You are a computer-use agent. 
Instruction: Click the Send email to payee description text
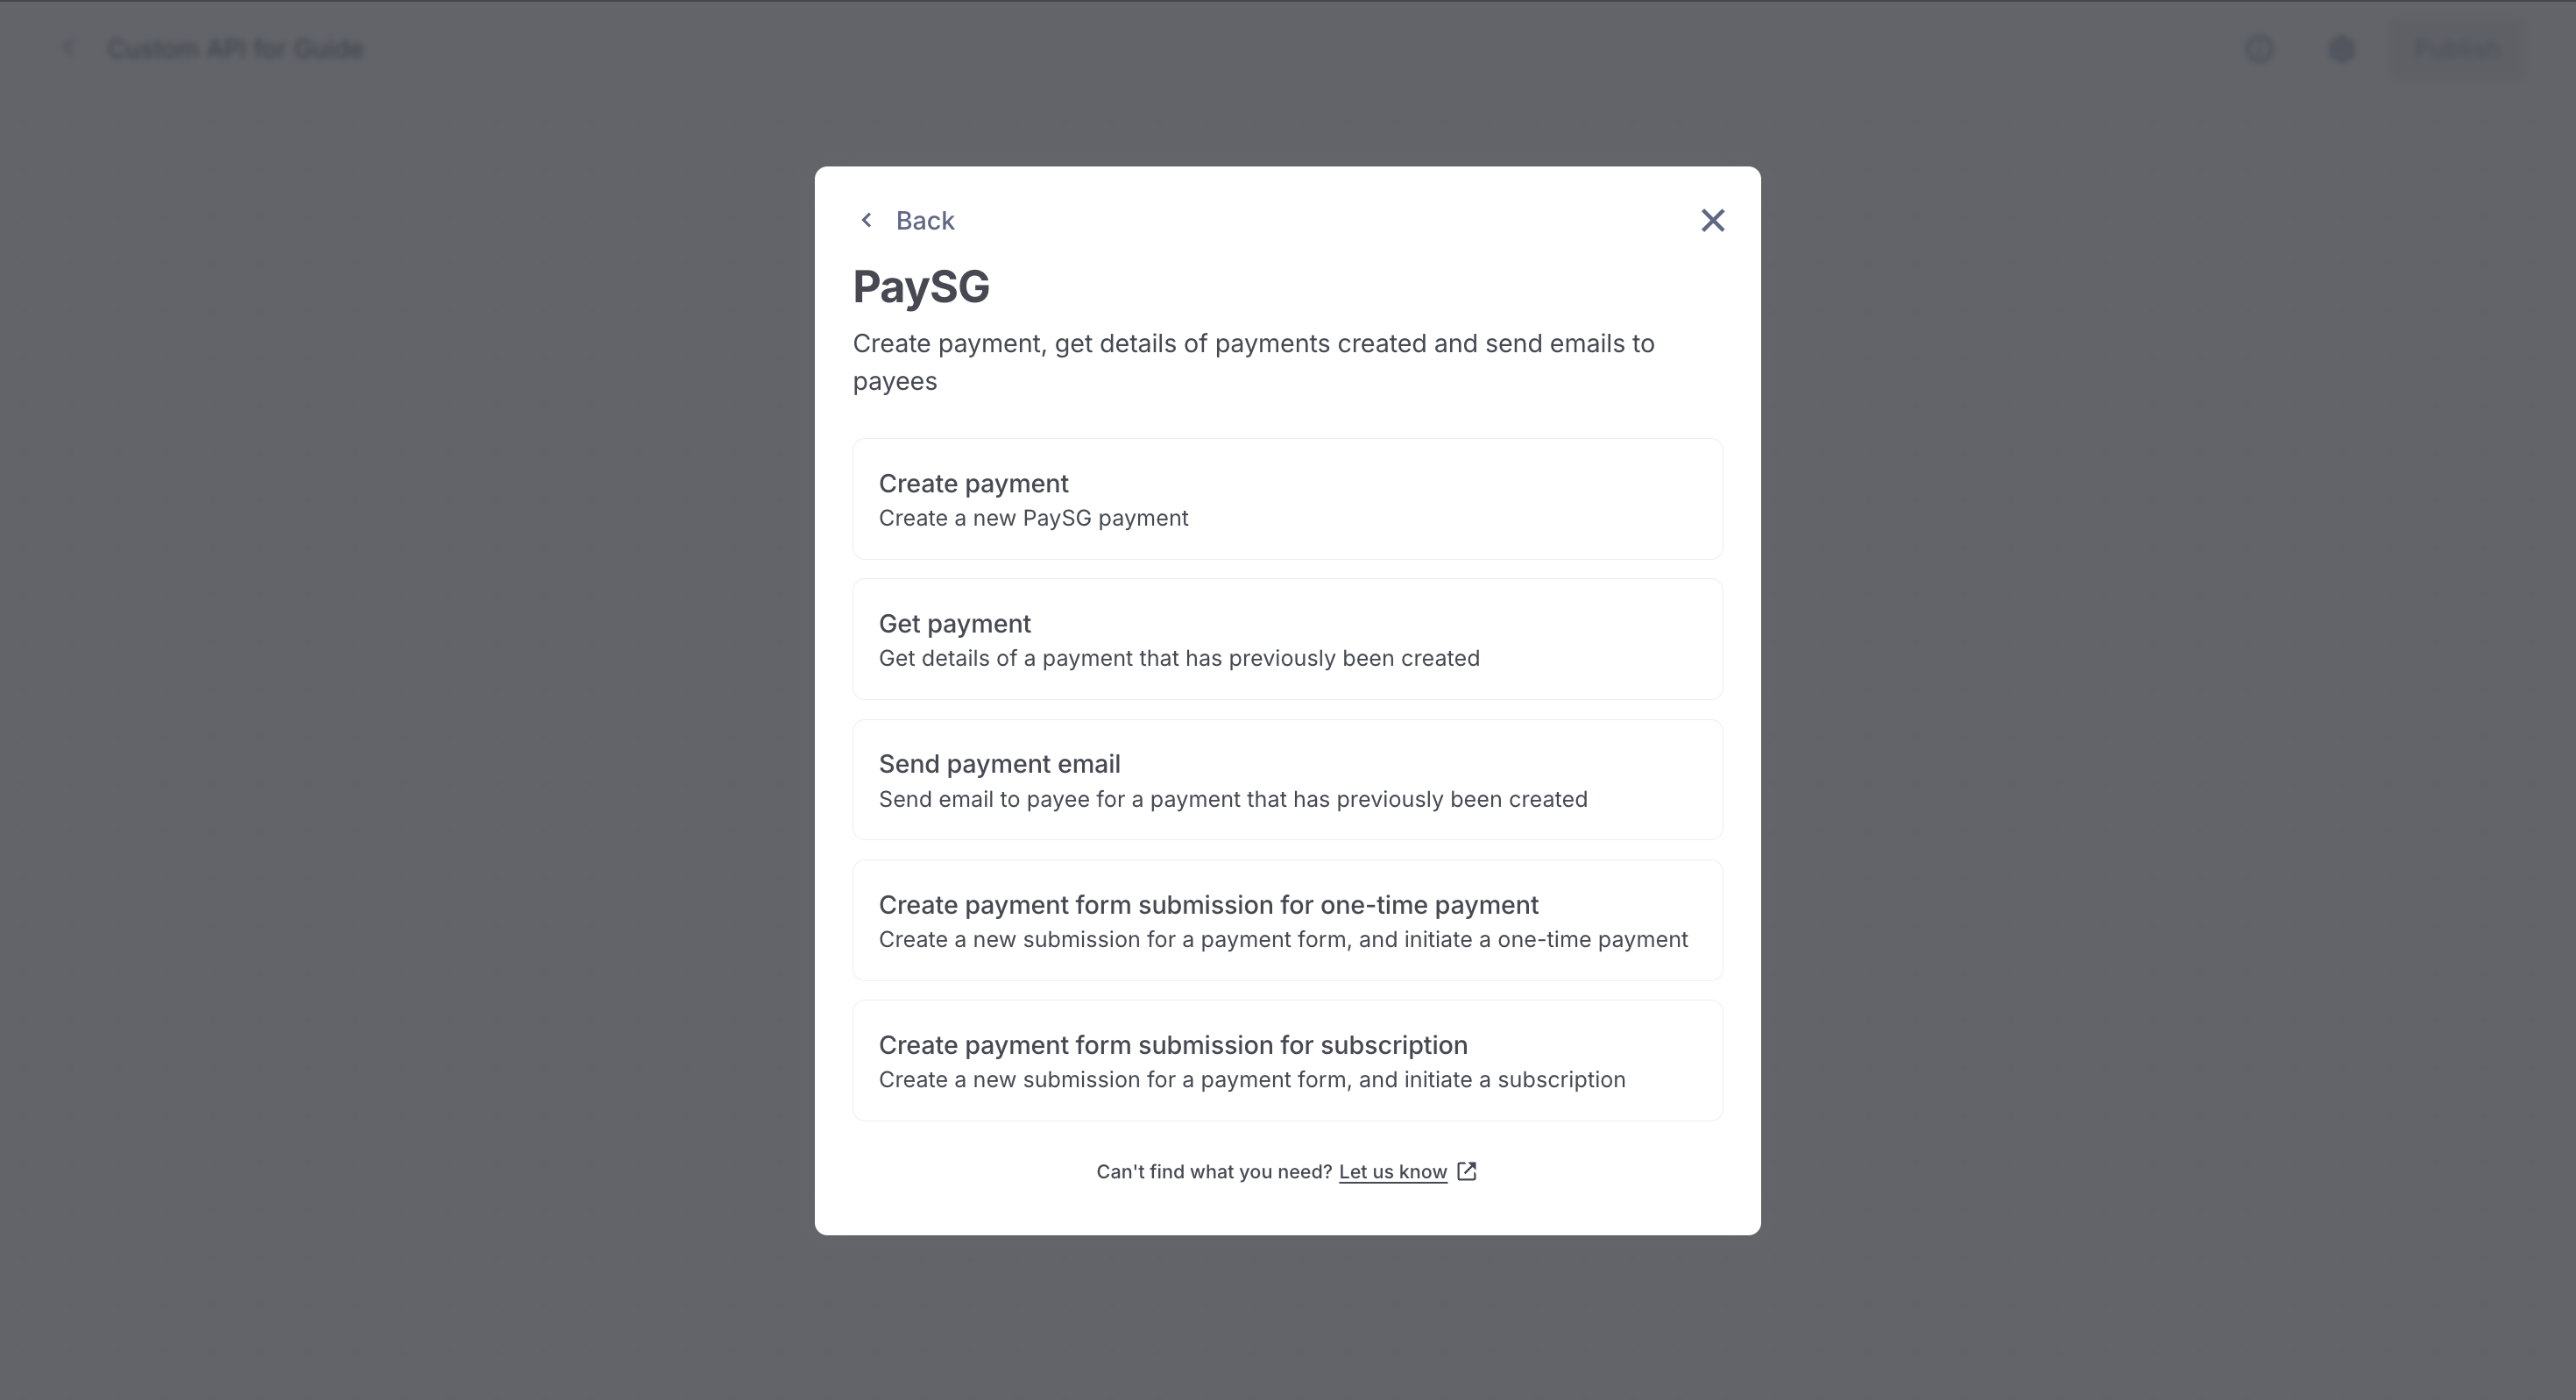[1233, 800]
